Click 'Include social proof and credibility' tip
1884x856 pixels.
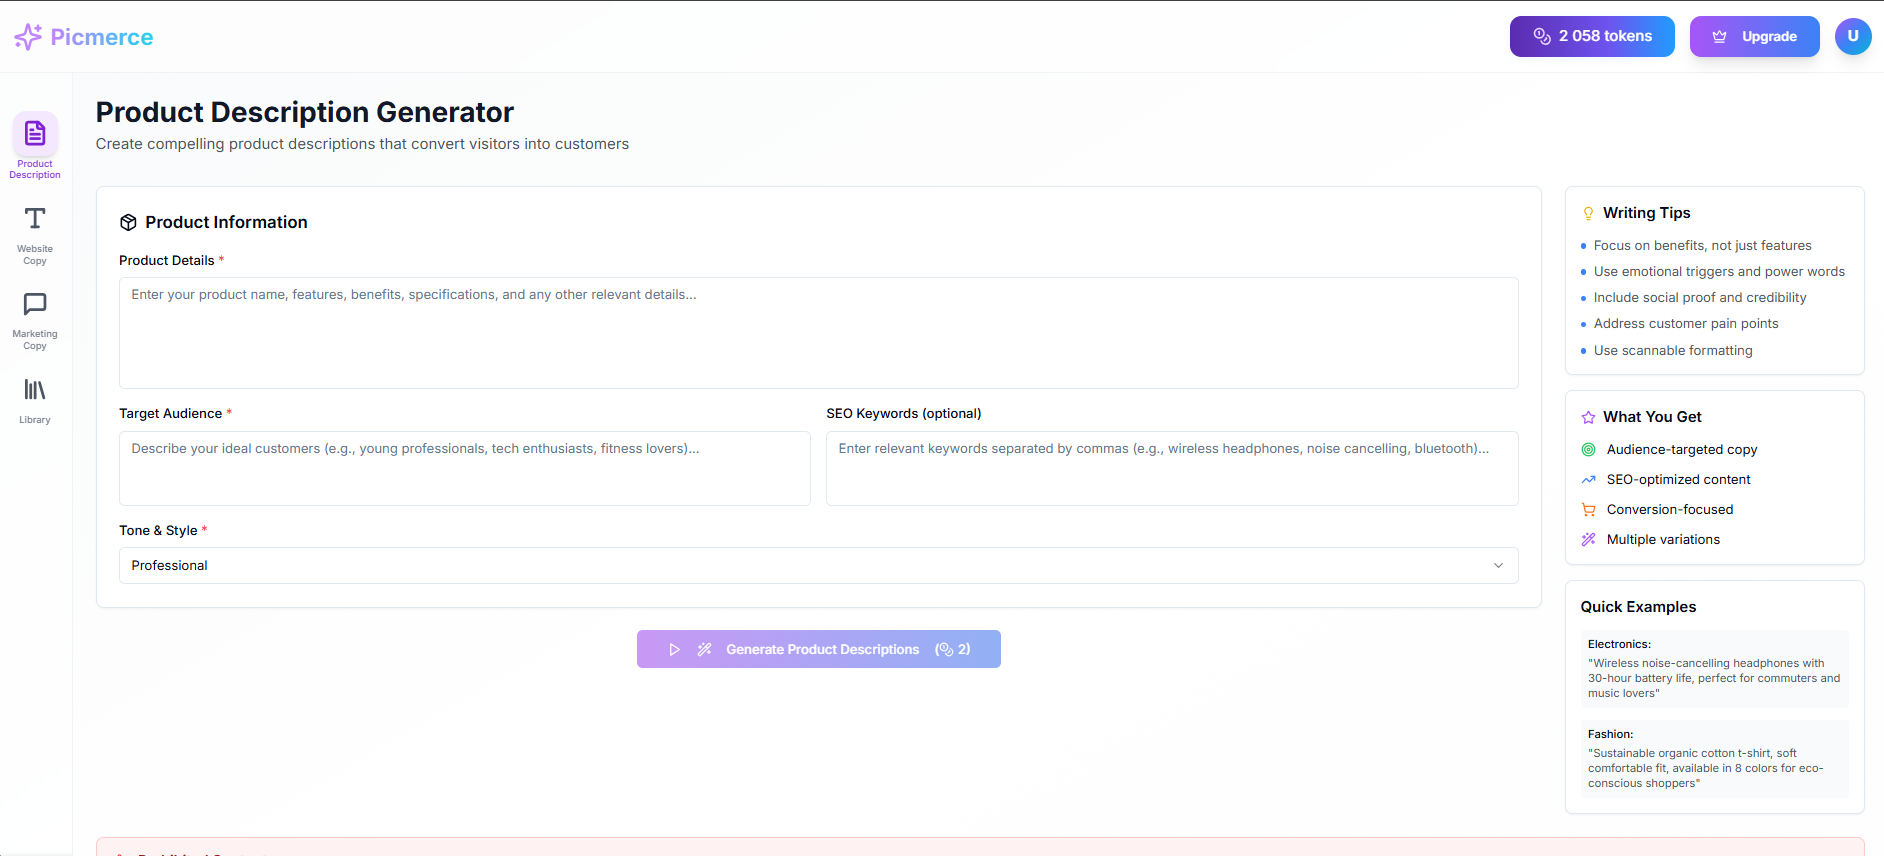(x=1700, y=298)
